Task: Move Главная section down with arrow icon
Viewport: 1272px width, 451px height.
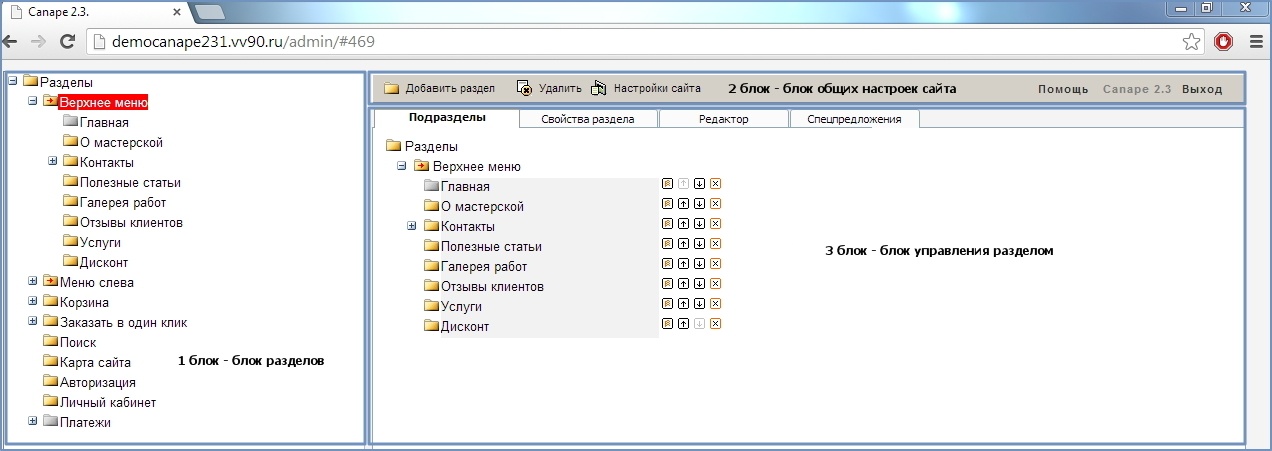Action: click(699, 184)
